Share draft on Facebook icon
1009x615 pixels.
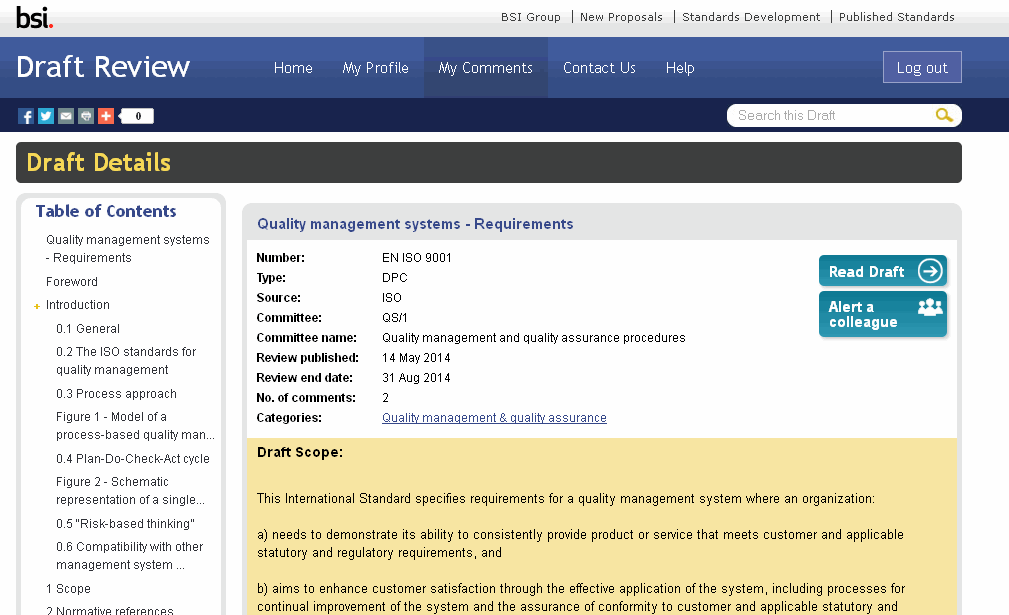[x=26, y=116]
